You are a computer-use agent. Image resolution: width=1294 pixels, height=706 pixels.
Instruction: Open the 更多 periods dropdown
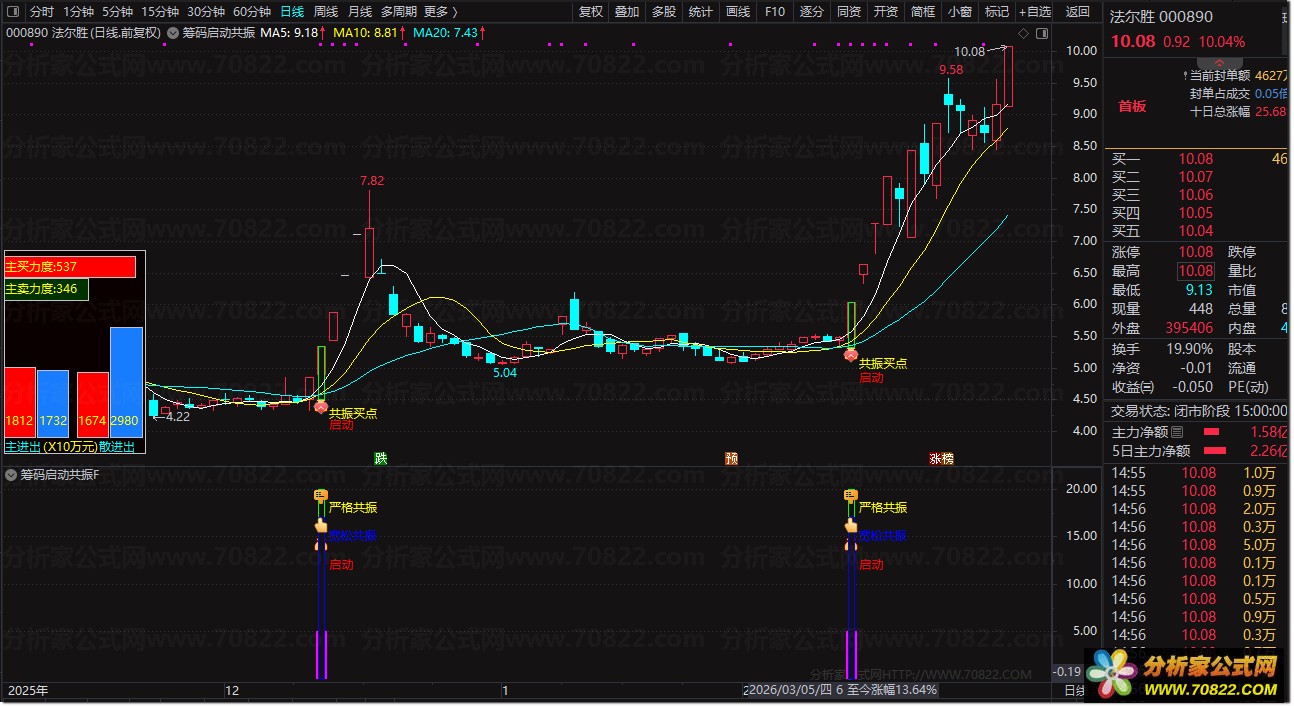[441, 12]
